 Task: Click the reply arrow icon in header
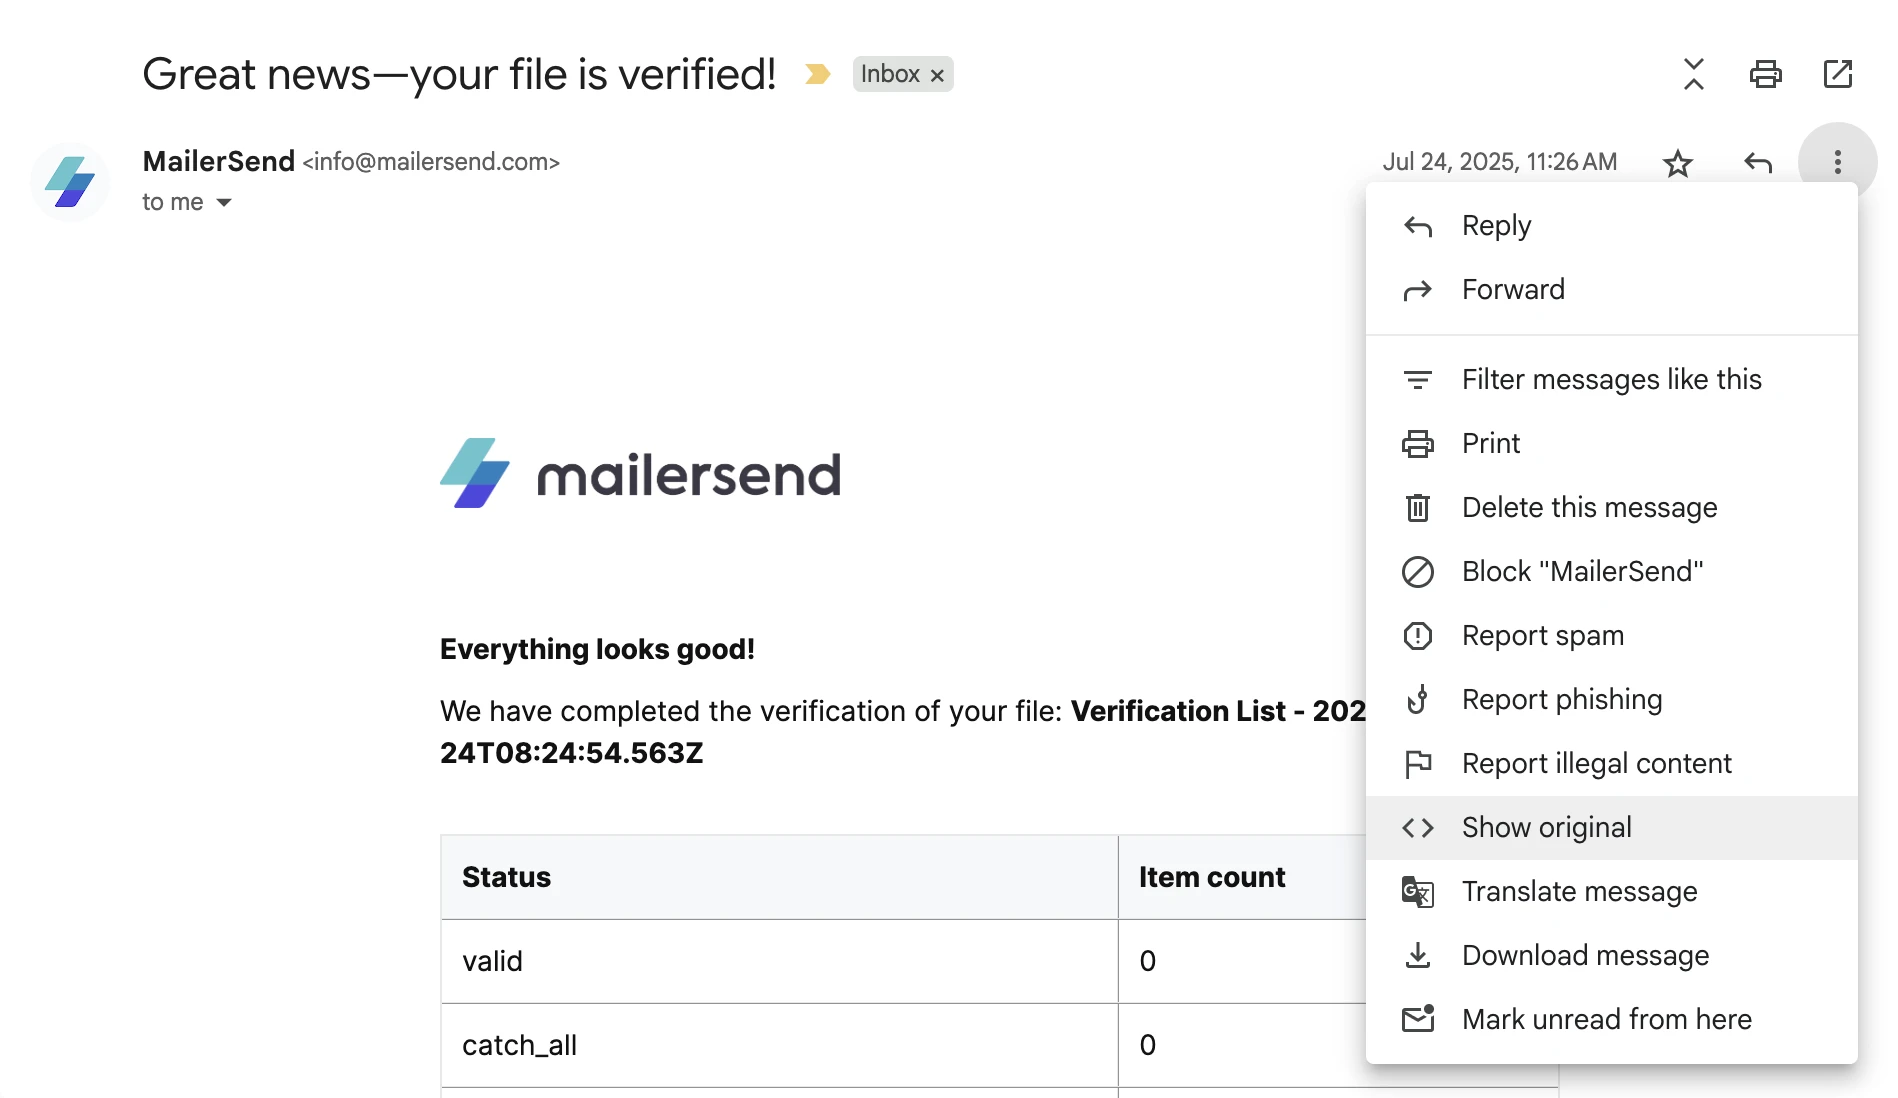tap(1758, 163)
